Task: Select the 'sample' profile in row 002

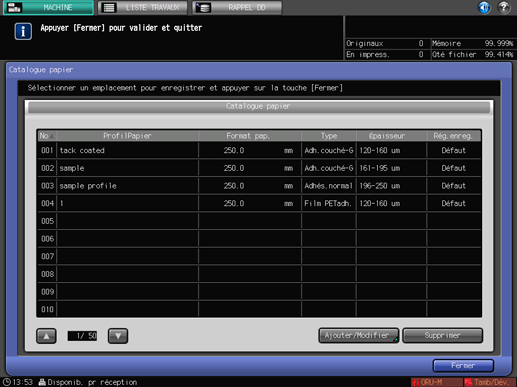Action: click(259, 168)
